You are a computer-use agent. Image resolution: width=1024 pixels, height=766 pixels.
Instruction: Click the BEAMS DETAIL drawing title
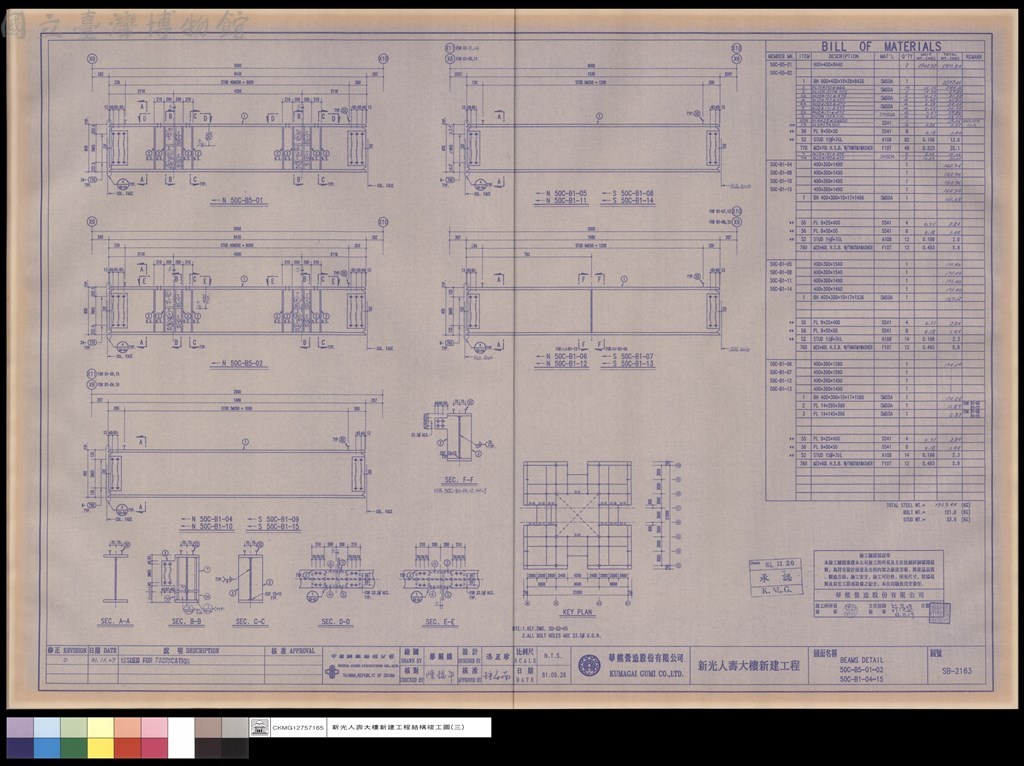(861, 661)
